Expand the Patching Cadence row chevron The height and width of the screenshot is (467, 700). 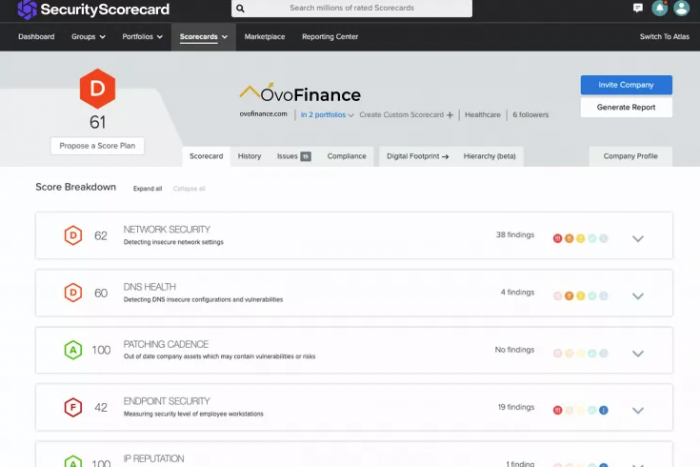pos(638,354)
